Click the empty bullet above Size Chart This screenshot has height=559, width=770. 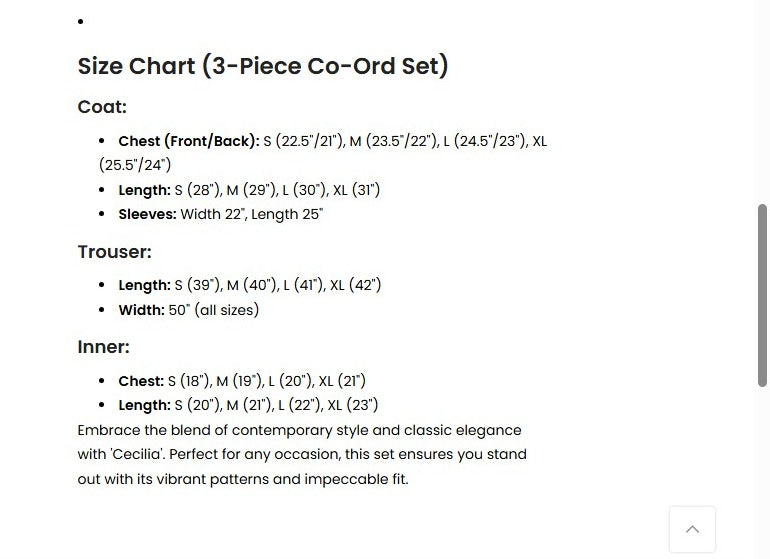click(x=80, y=21)
